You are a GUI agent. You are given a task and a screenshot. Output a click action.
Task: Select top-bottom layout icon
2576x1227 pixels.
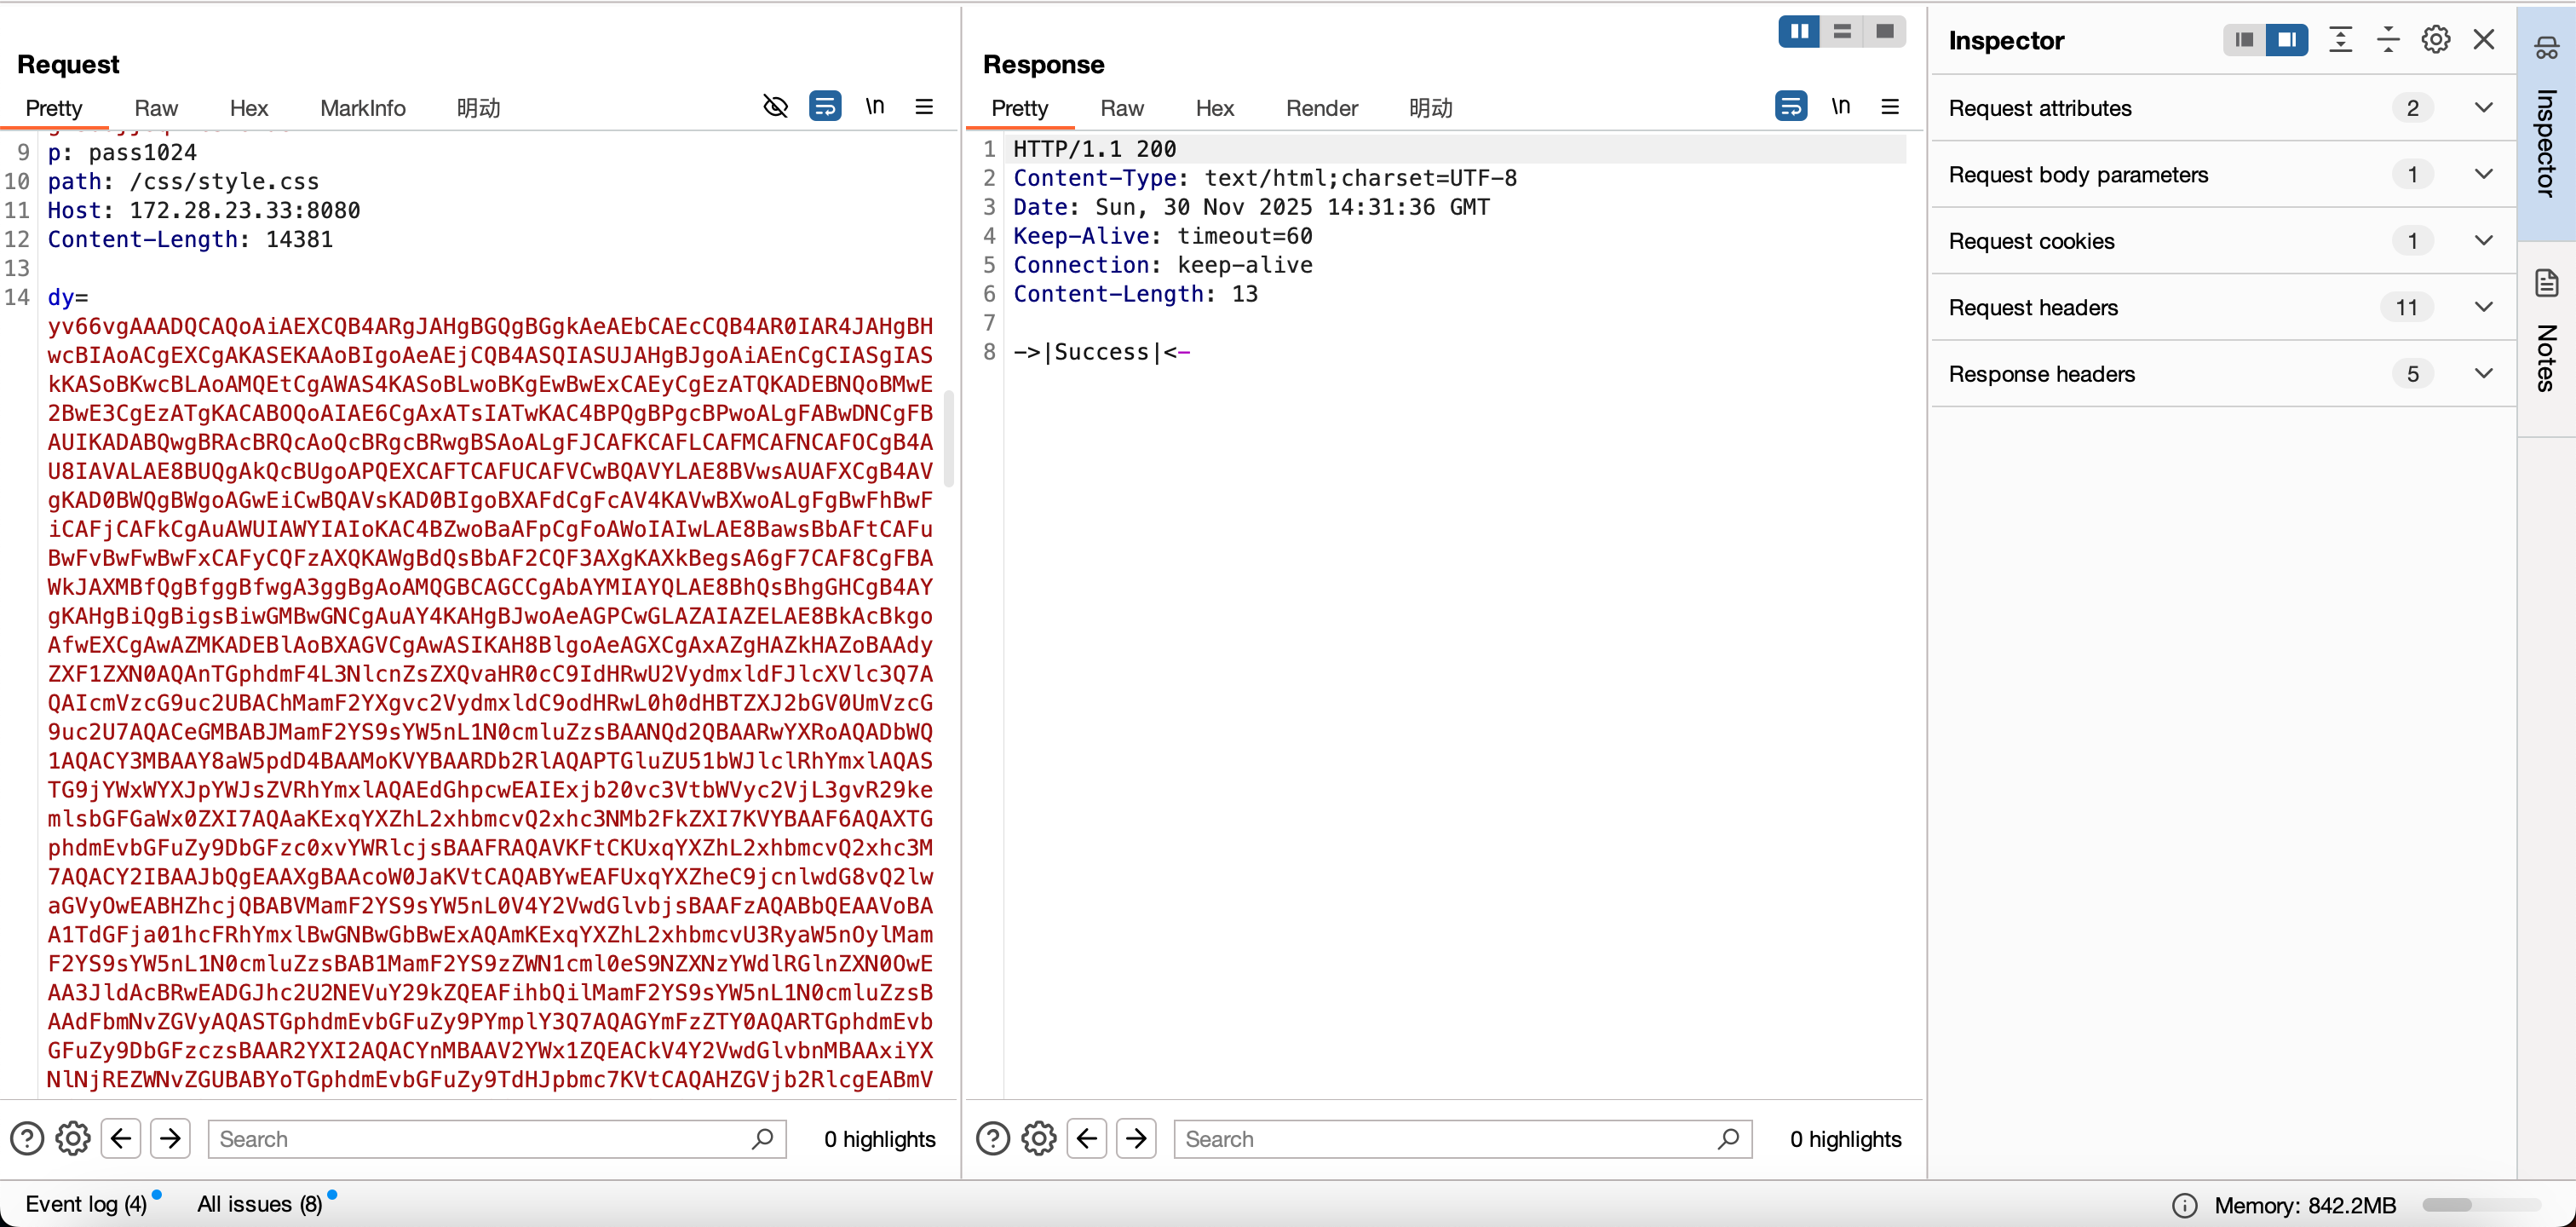1842,32
